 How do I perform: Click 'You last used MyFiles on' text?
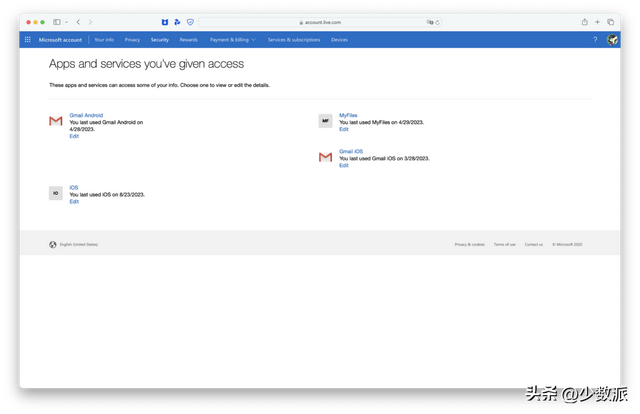[x=368, y=122]
